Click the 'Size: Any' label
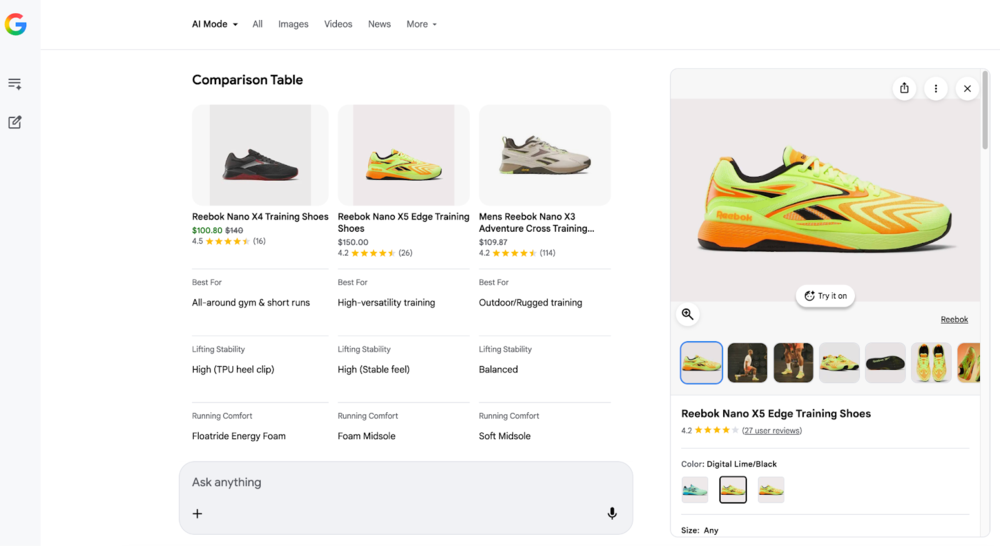This screenshot has width=1000, height=546. [700, 531]
